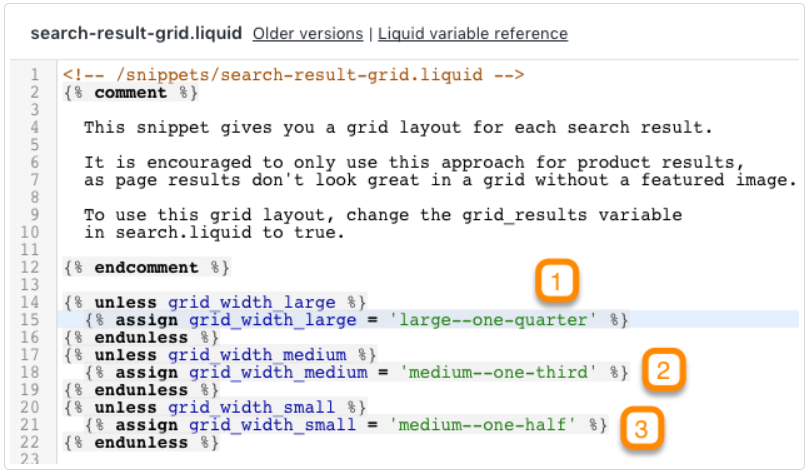811x476 pixels.
Task: Click line number 1 in the gutter
Action: (x=34, y=75)
